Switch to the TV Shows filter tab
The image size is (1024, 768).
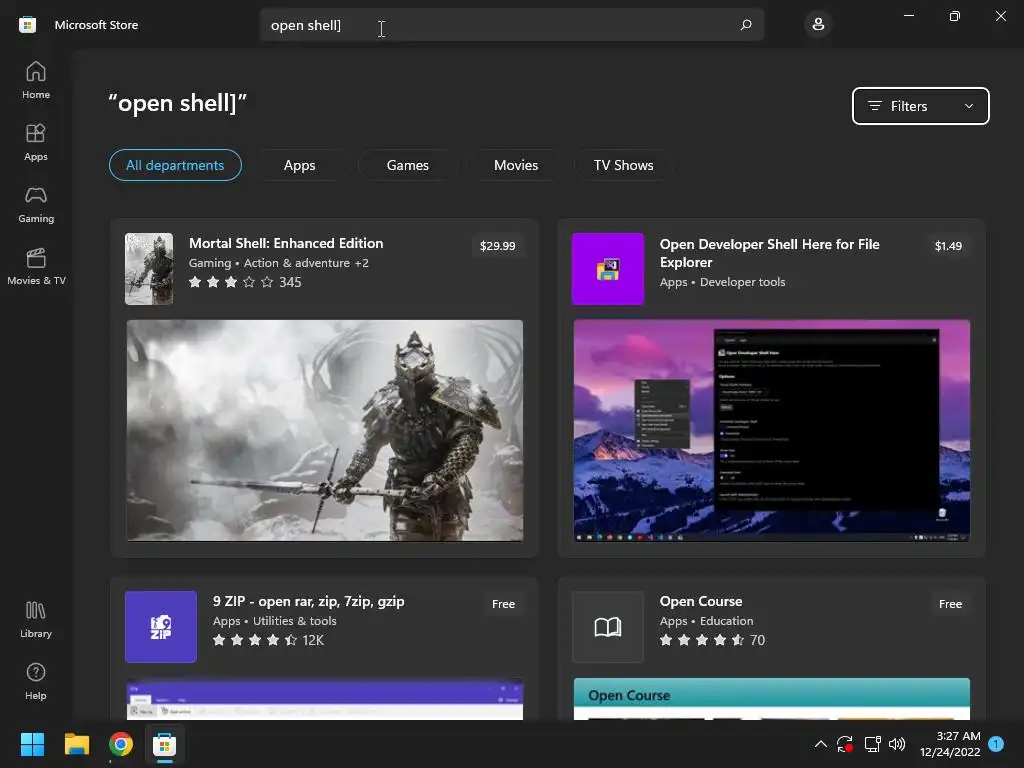click(x=624, y=165)
